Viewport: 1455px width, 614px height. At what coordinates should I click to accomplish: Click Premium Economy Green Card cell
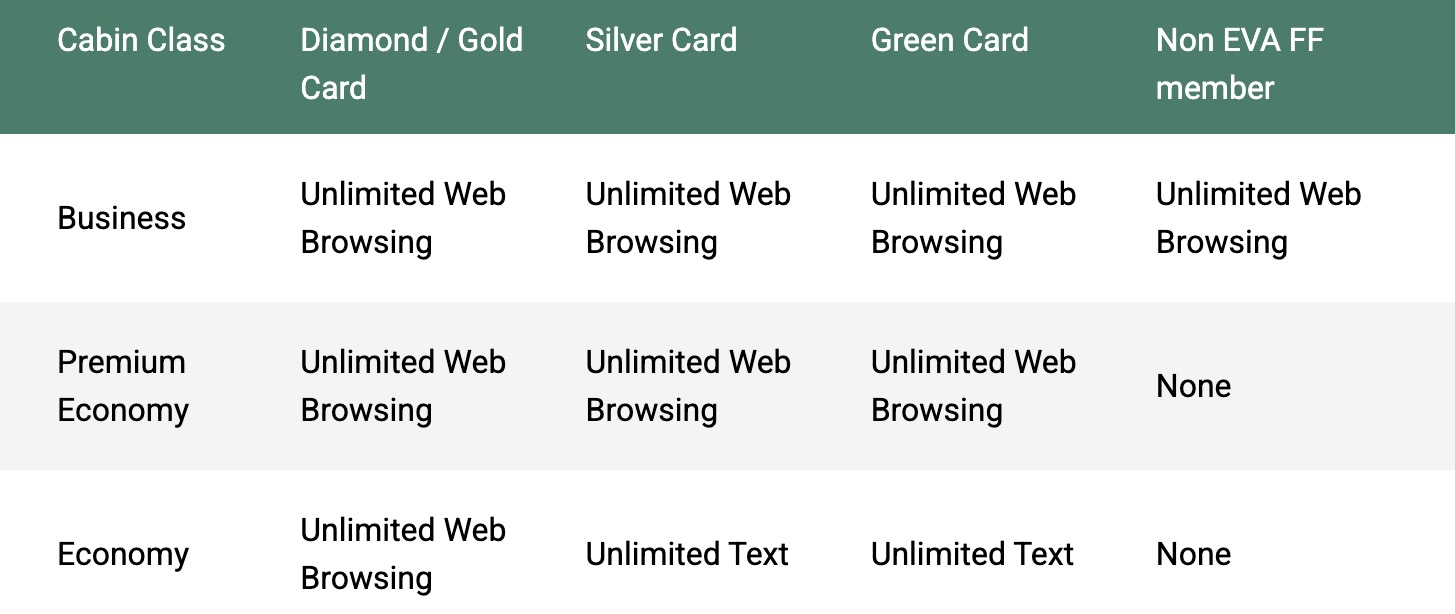pos(973,386)
